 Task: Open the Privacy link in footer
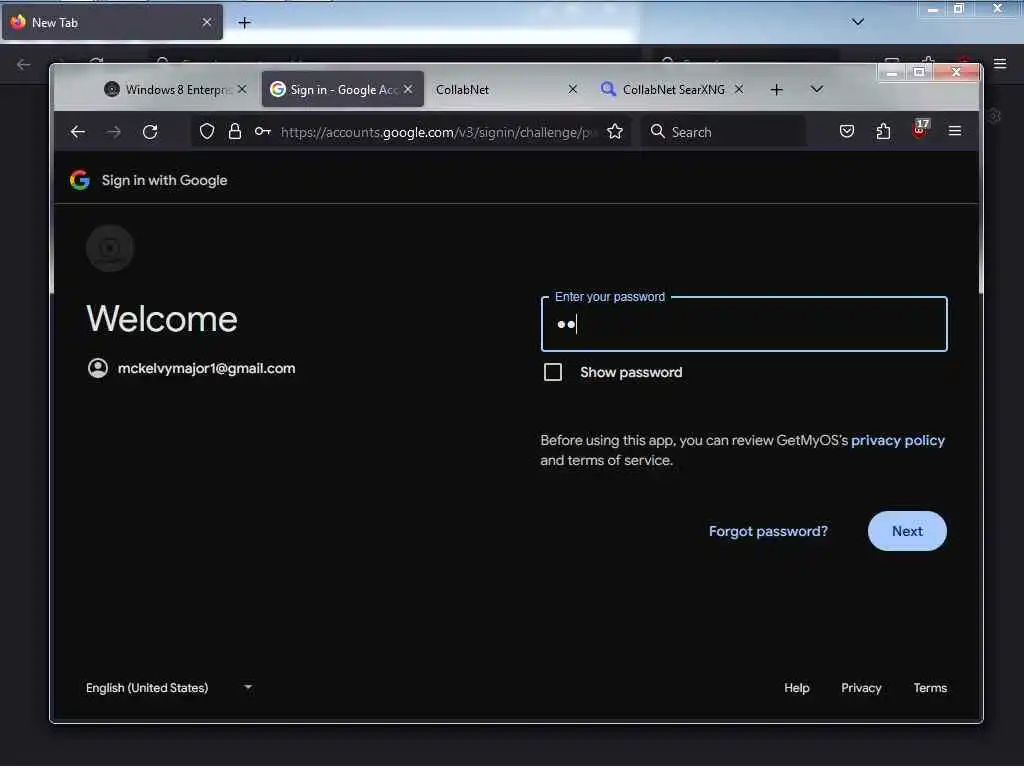click(x=861, y=688)
